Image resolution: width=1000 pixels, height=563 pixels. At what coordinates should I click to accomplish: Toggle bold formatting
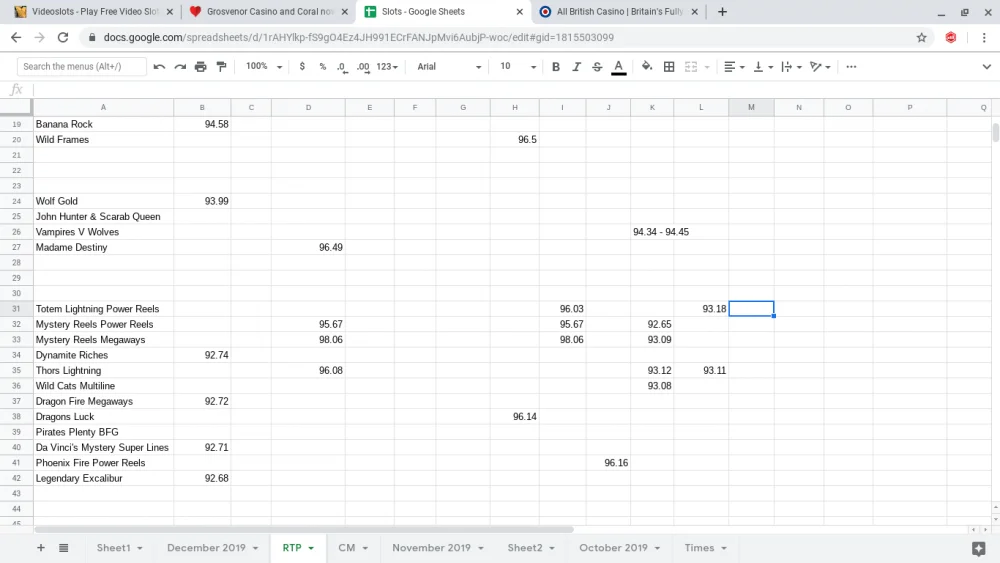[555, 66]
